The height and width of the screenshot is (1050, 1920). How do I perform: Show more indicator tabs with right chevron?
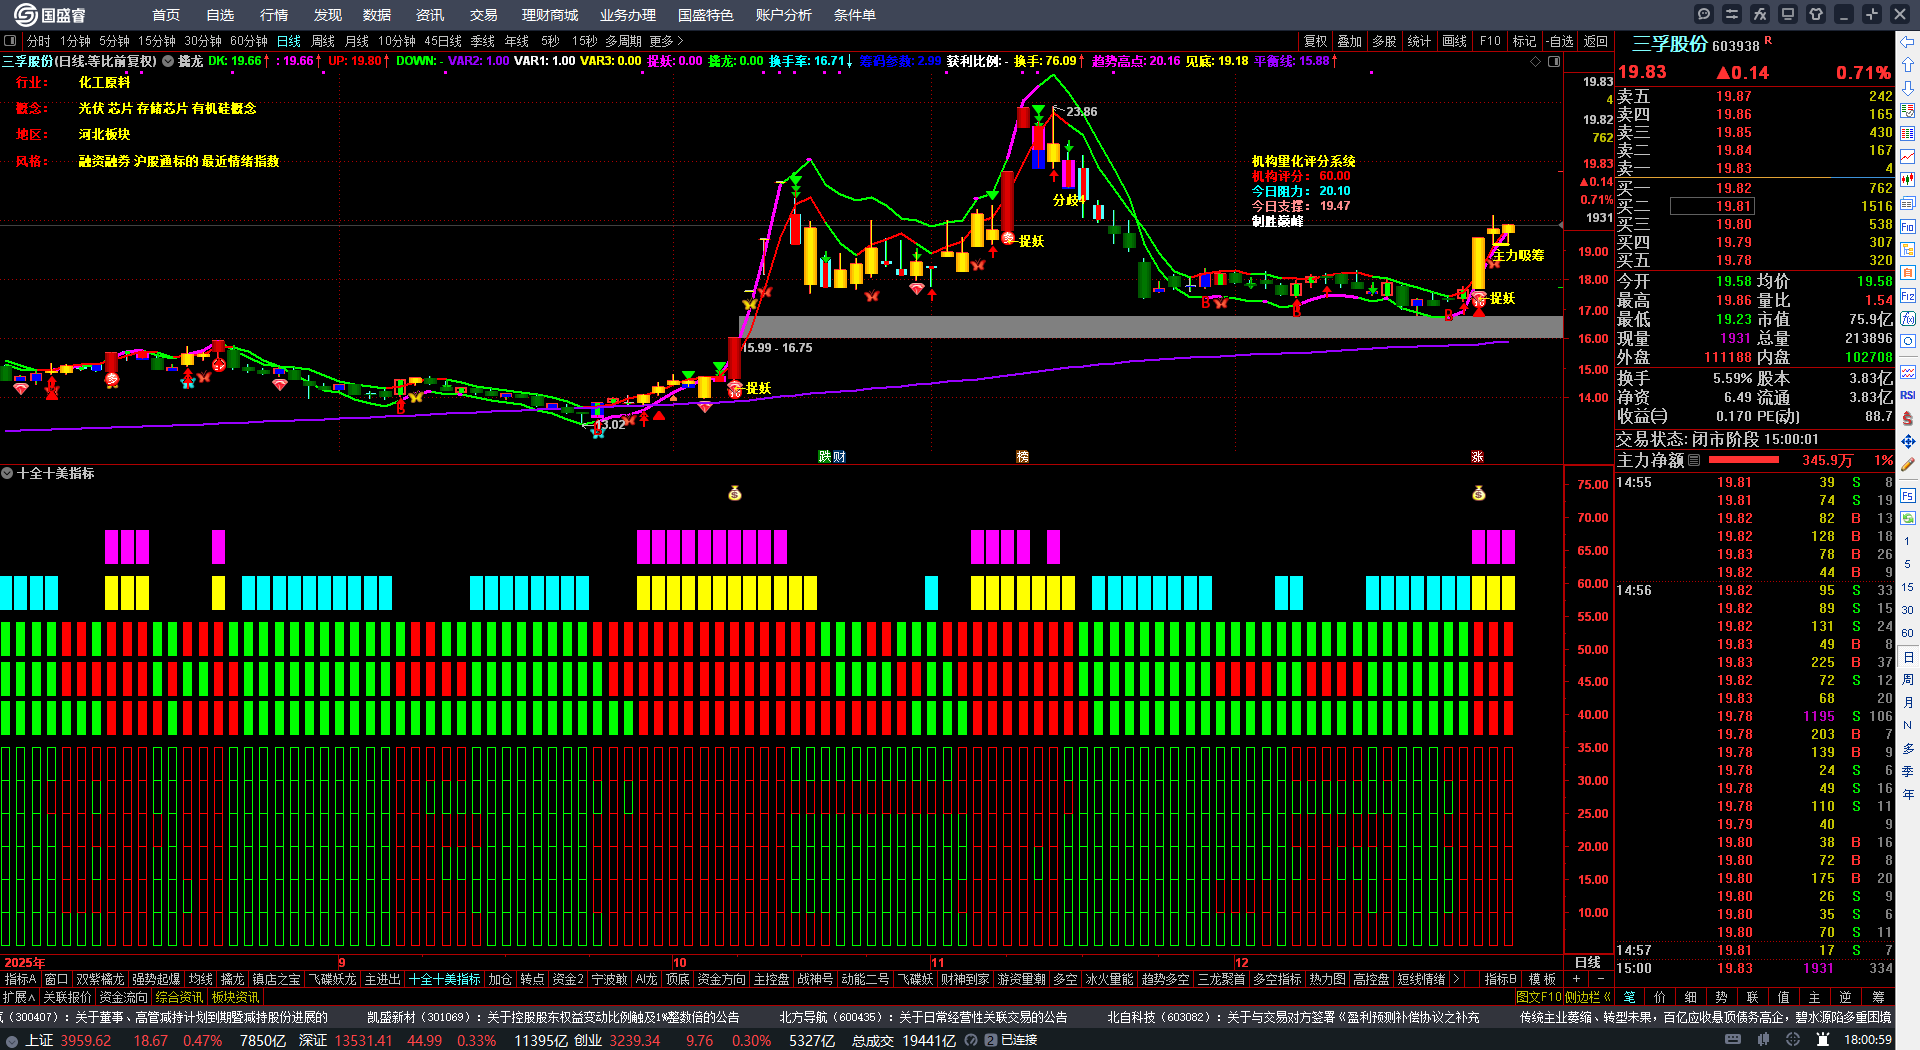(x=1456, y=979)
